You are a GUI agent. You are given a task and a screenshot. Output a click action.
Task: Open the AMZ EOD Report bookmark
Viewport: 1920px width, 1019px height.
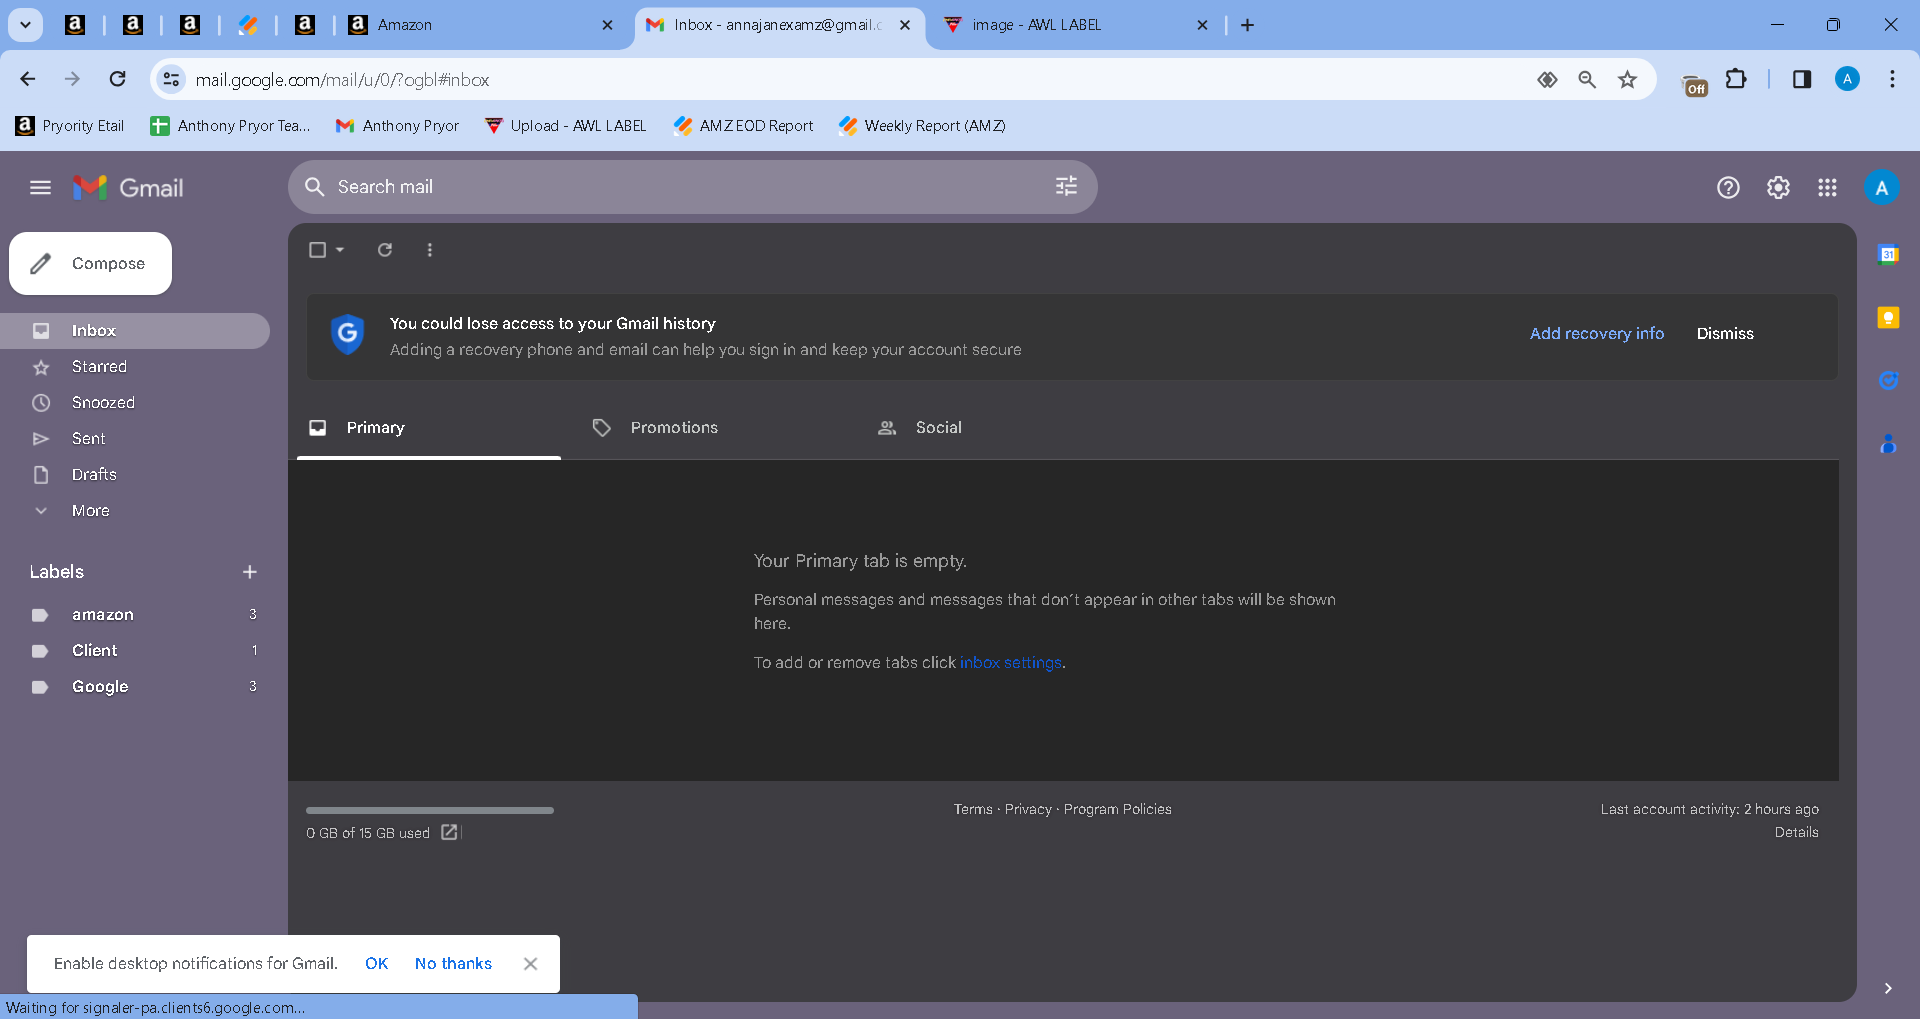(x=743, y=126)
